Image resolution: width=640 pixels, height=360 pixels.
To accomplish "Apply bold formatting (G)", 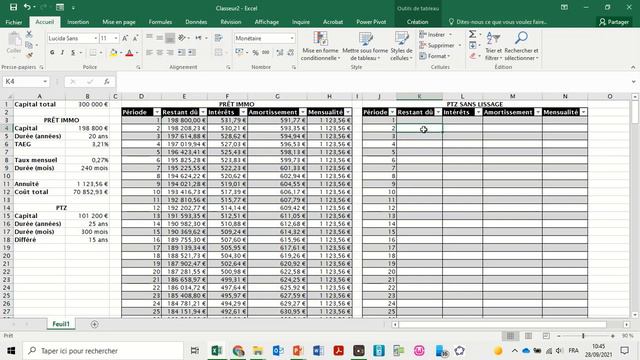I will click(52, 53).
